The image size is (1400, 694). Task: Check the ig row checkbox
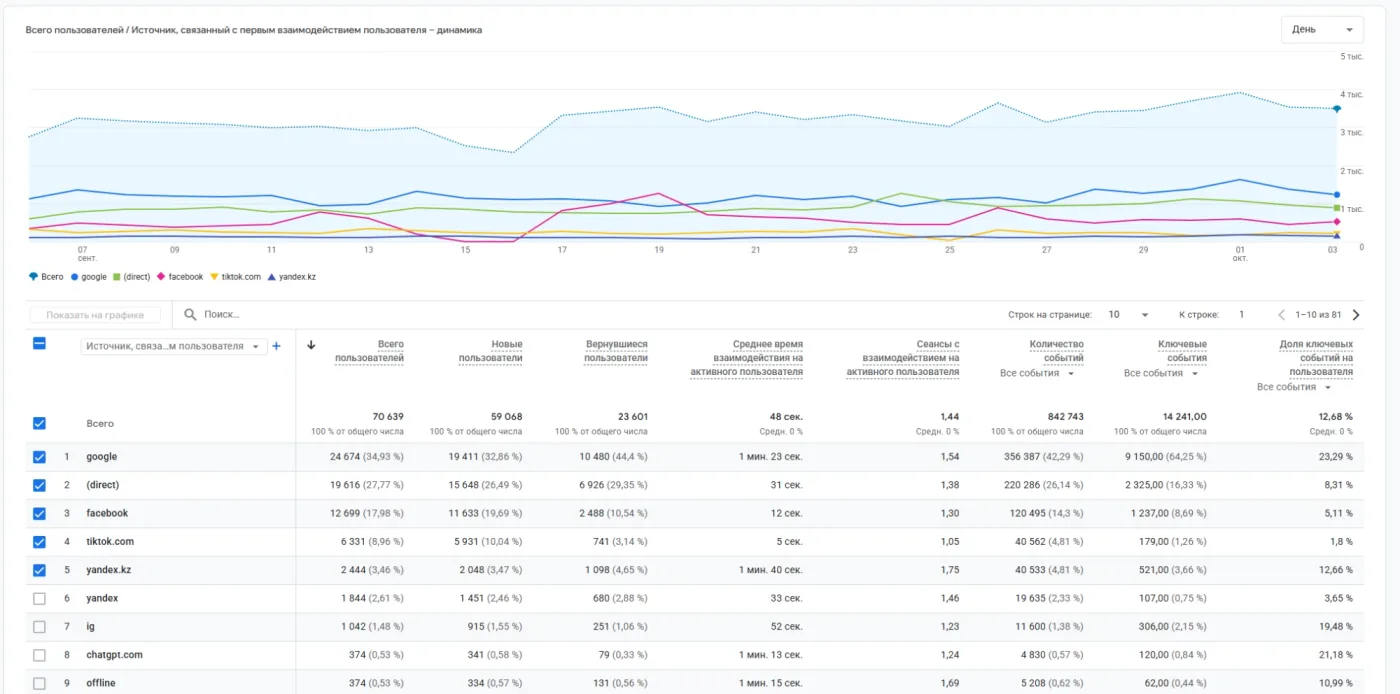pyautogui.click(x=39, y=627)
